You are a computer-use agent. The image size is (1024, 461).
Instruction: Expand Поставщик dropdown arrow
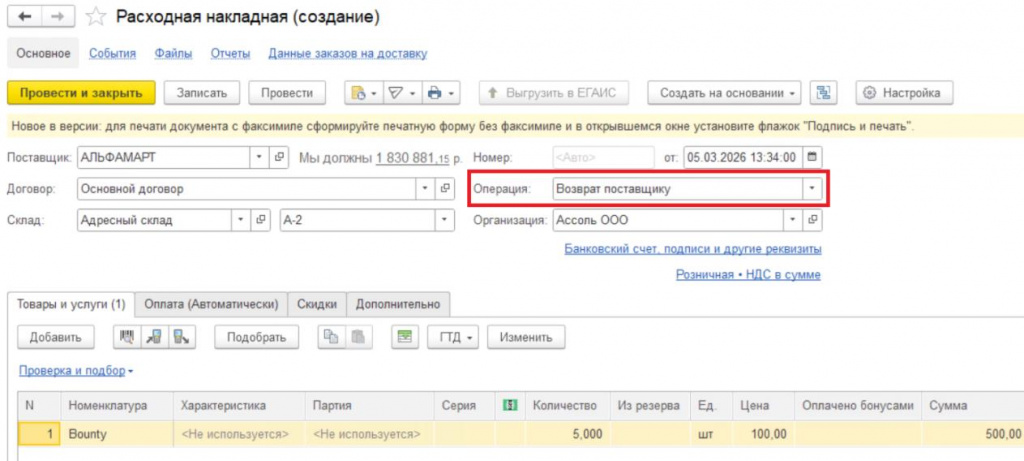coord(259,157)
